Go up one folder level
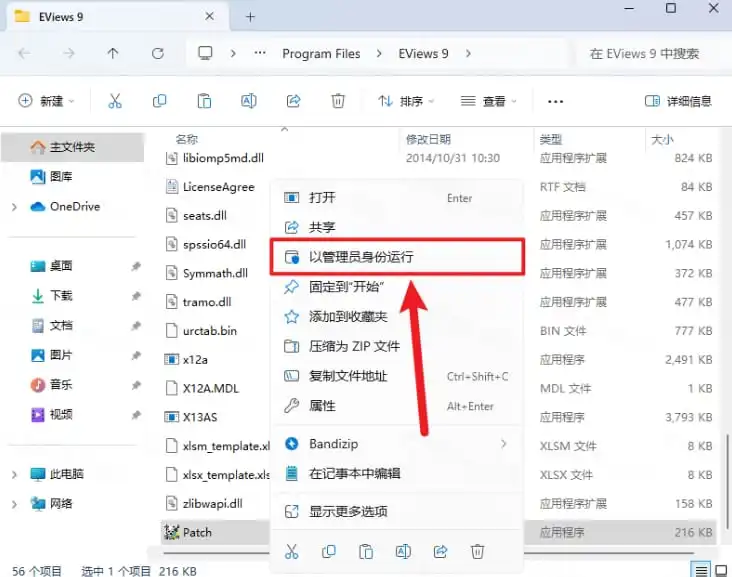Viewport: 732px width, 577px height. point(113,54)
